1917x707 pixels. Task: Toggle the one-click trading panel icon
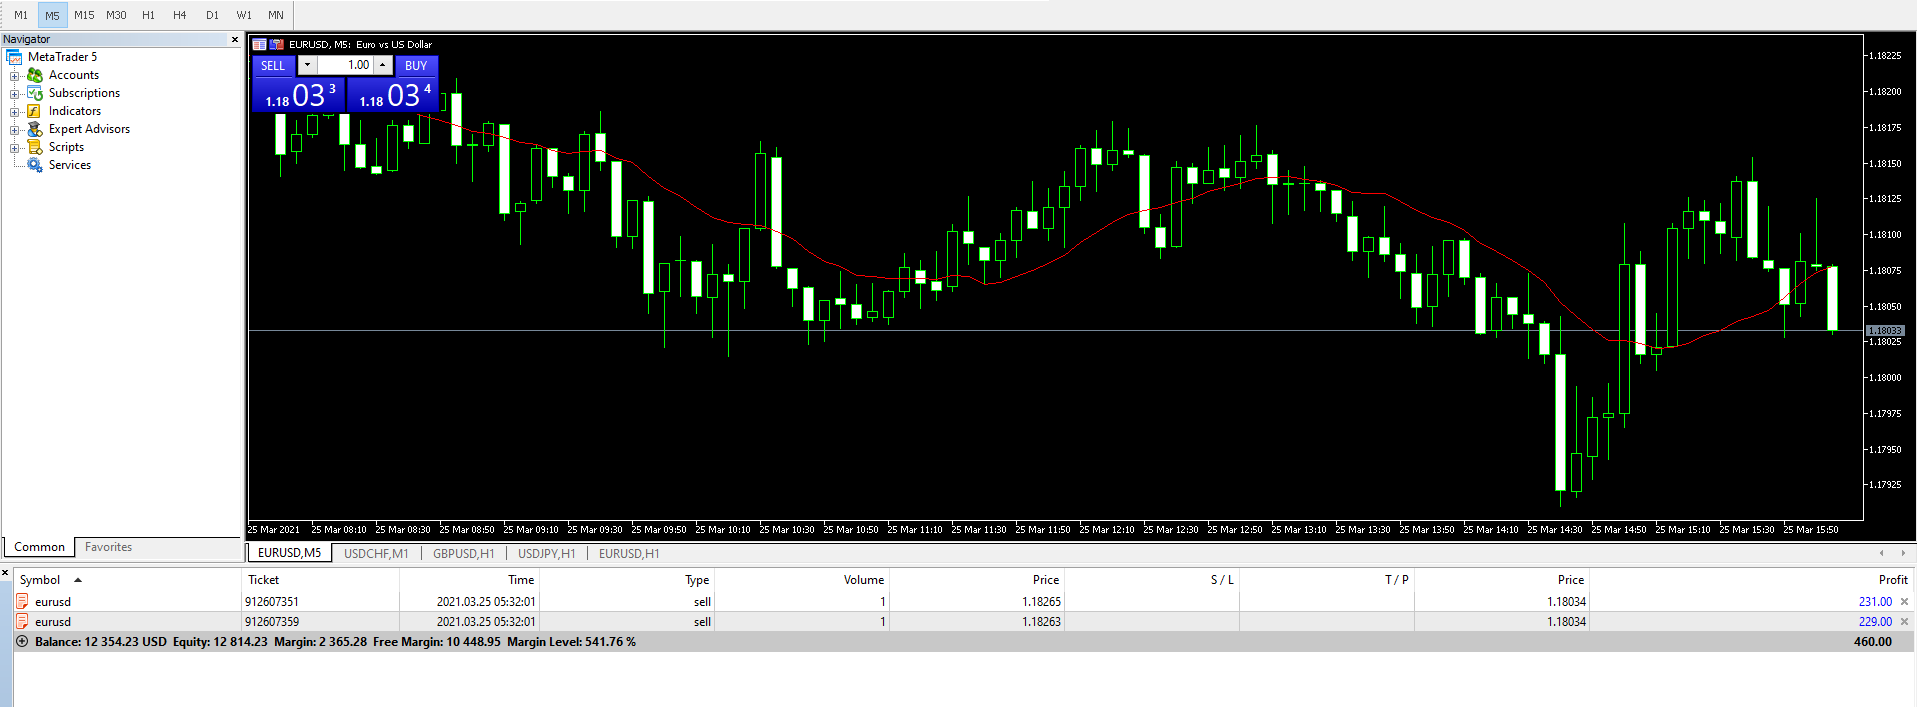click(277, 44)
